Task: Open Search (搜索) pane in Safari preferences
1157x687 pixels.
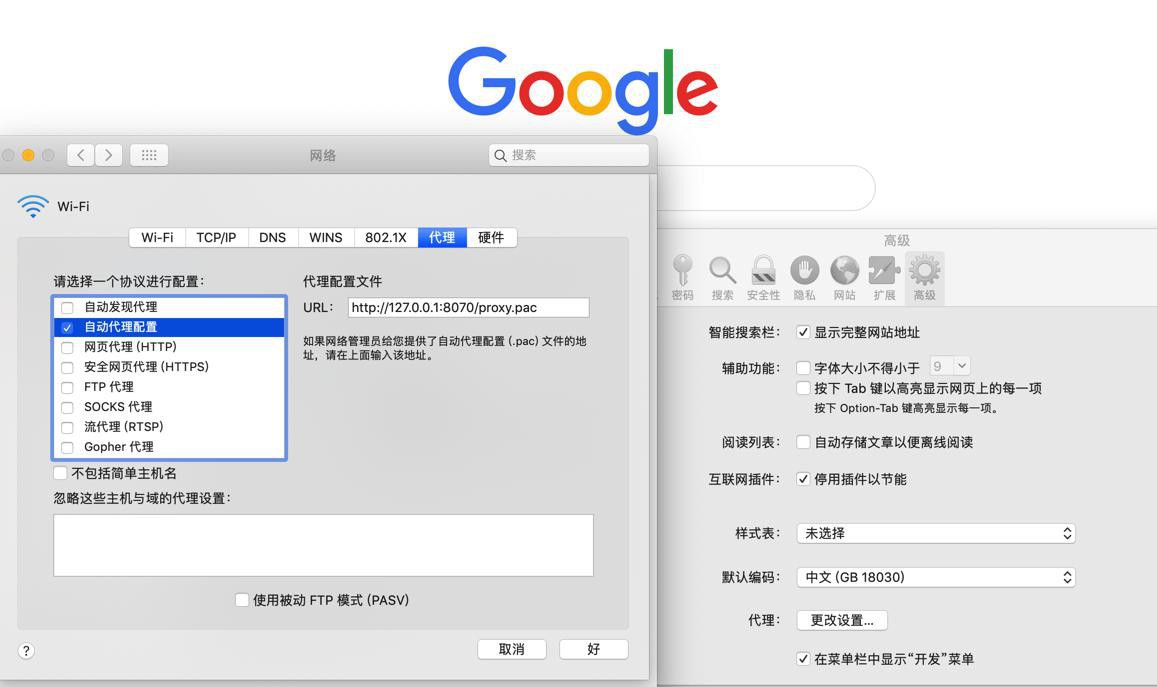Action: coord(722,278)
